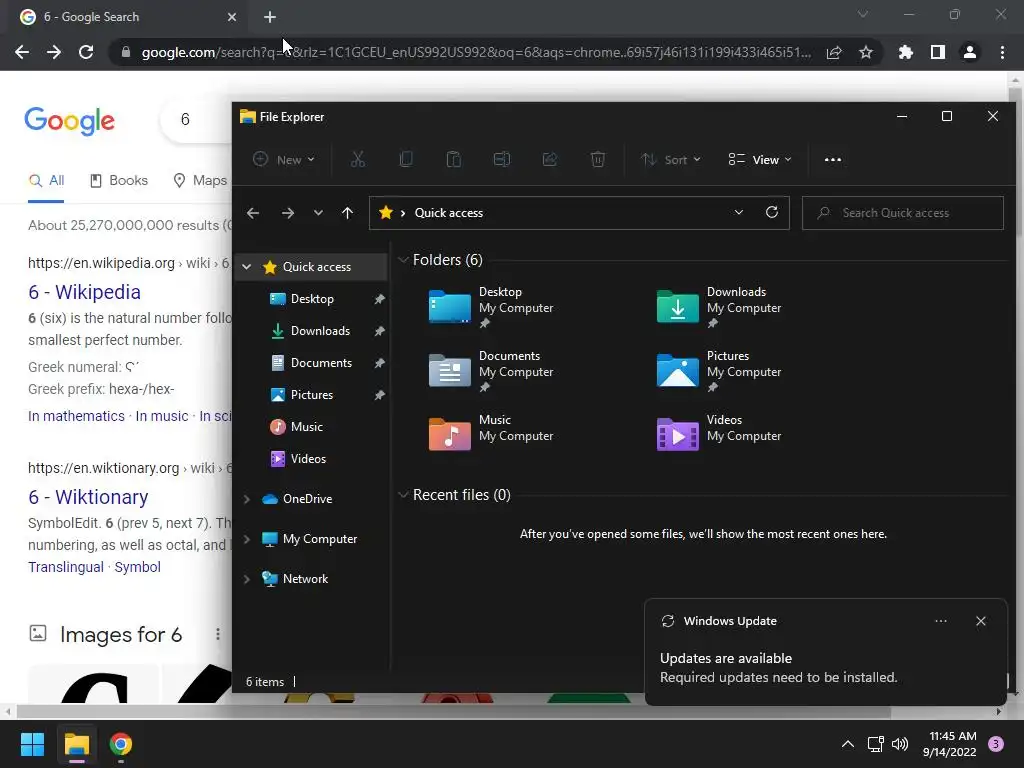Dismiss the Windows Update notification

point(980,621)
